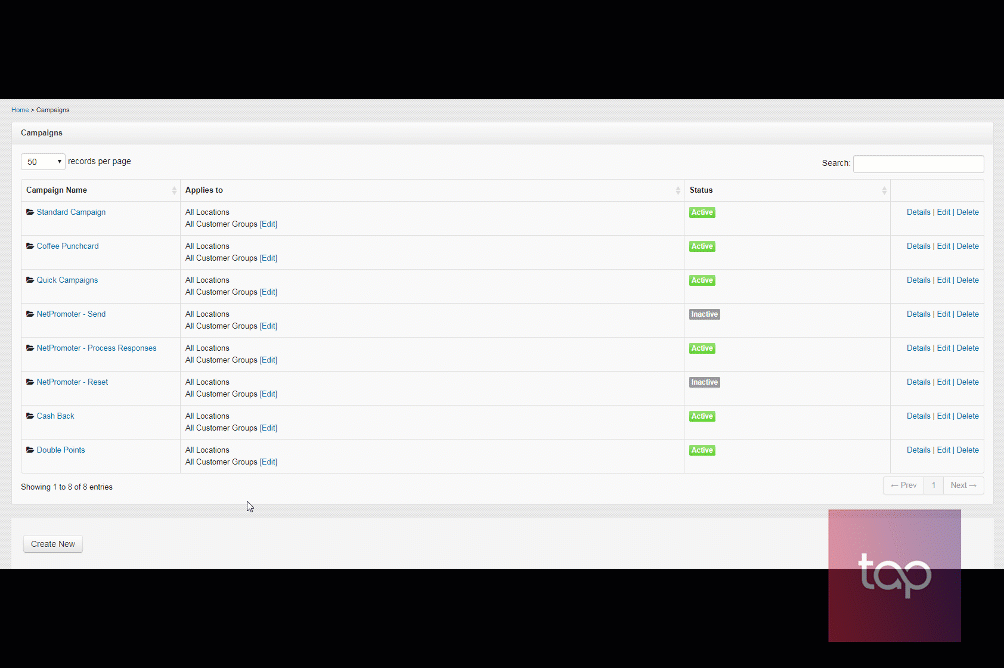Screen dimensions: 1004x668
Task: Click the folder icon beside Standard Campaign
Action: coord(29,212)
